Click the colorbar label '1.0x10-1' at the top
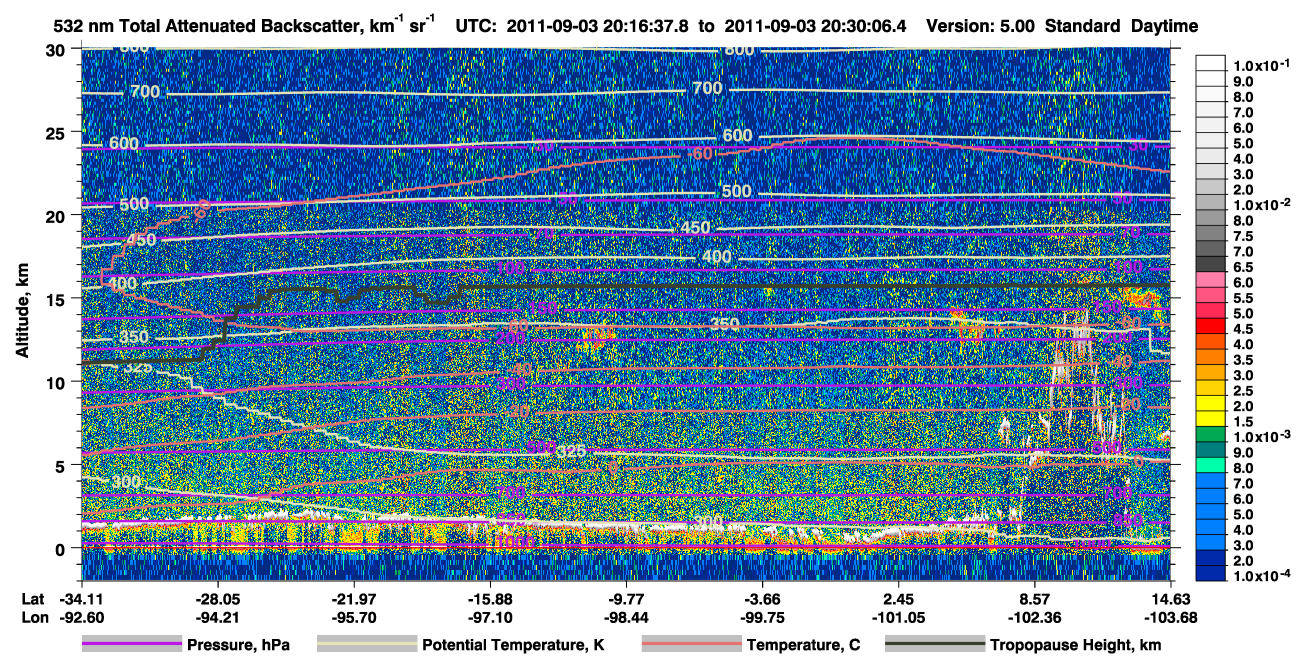 pyautogui.click(x=1263, y=65)
